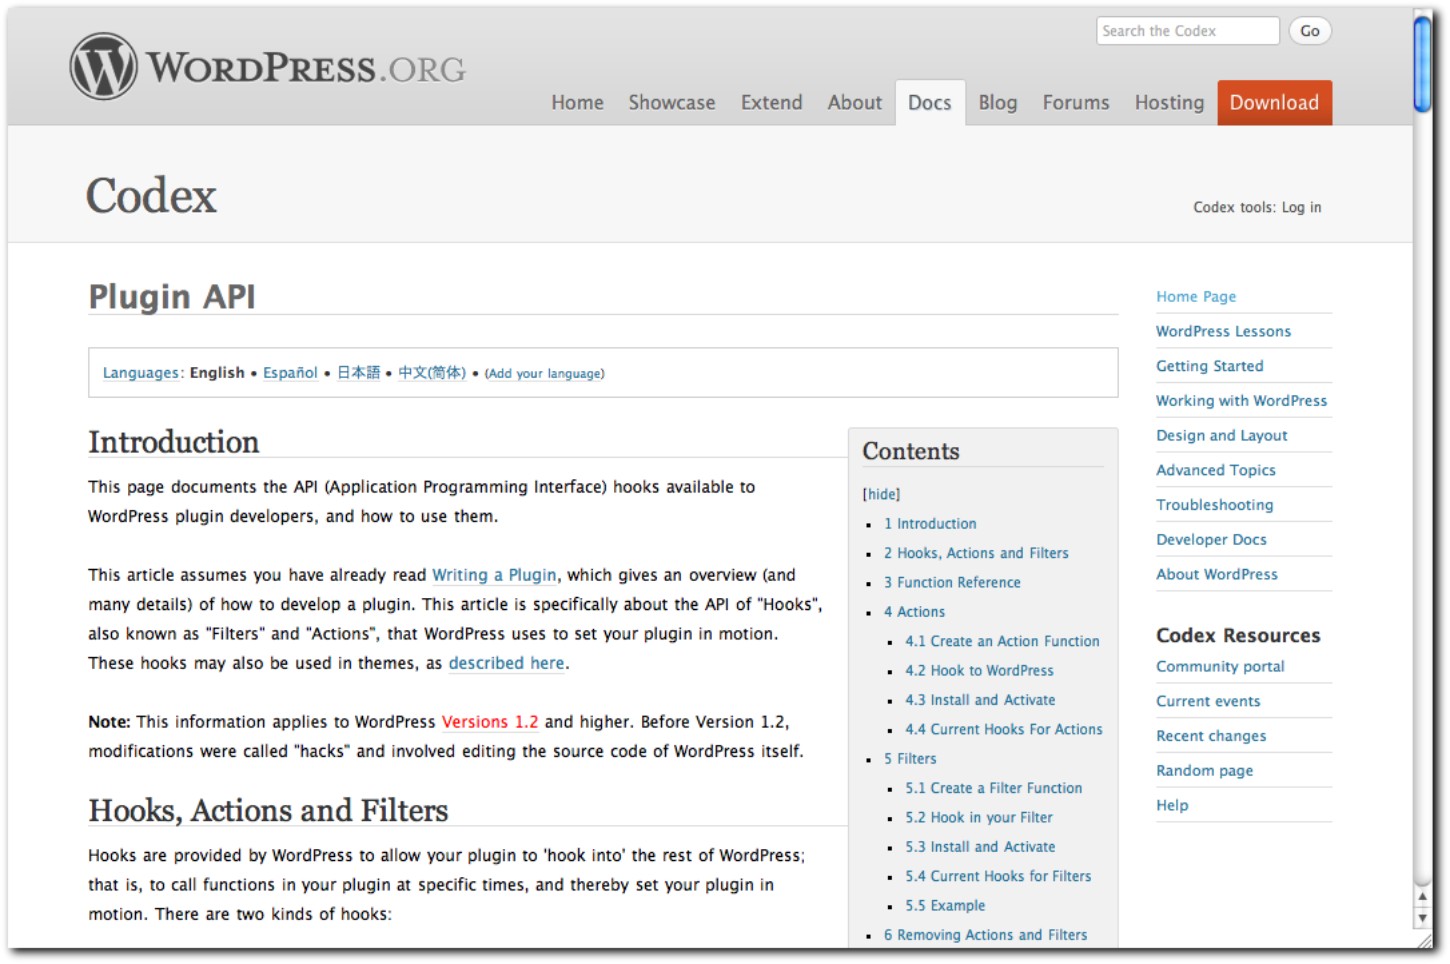
Task: Click the scrollbar up arrow
Action: tap(1422, 897)
